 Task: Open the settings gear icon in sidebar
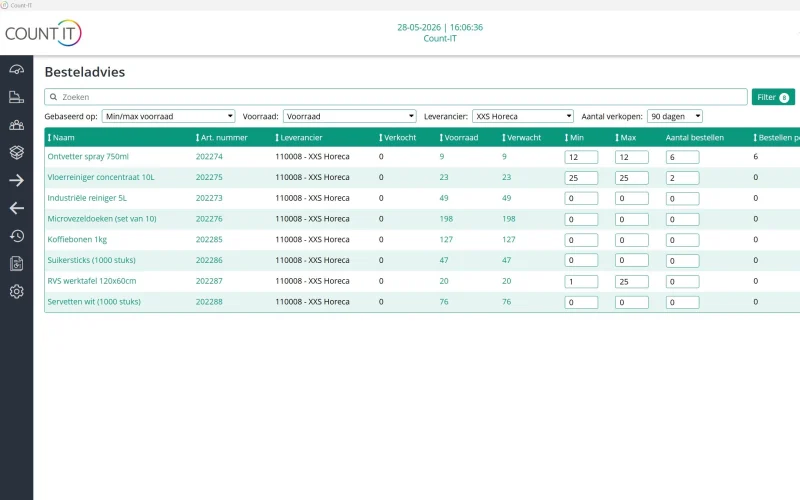click(16, 291)
